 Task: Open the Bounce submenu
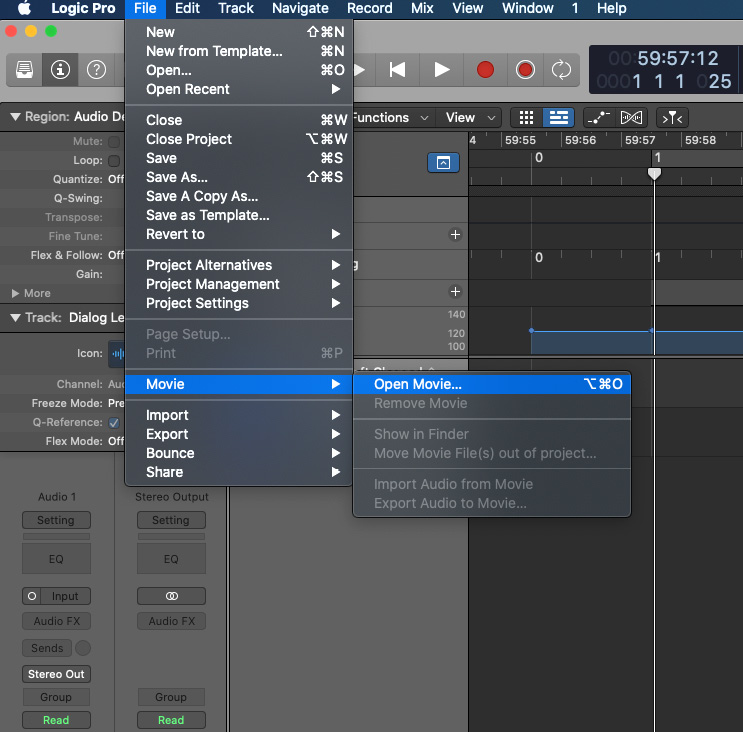pos(239,453)
